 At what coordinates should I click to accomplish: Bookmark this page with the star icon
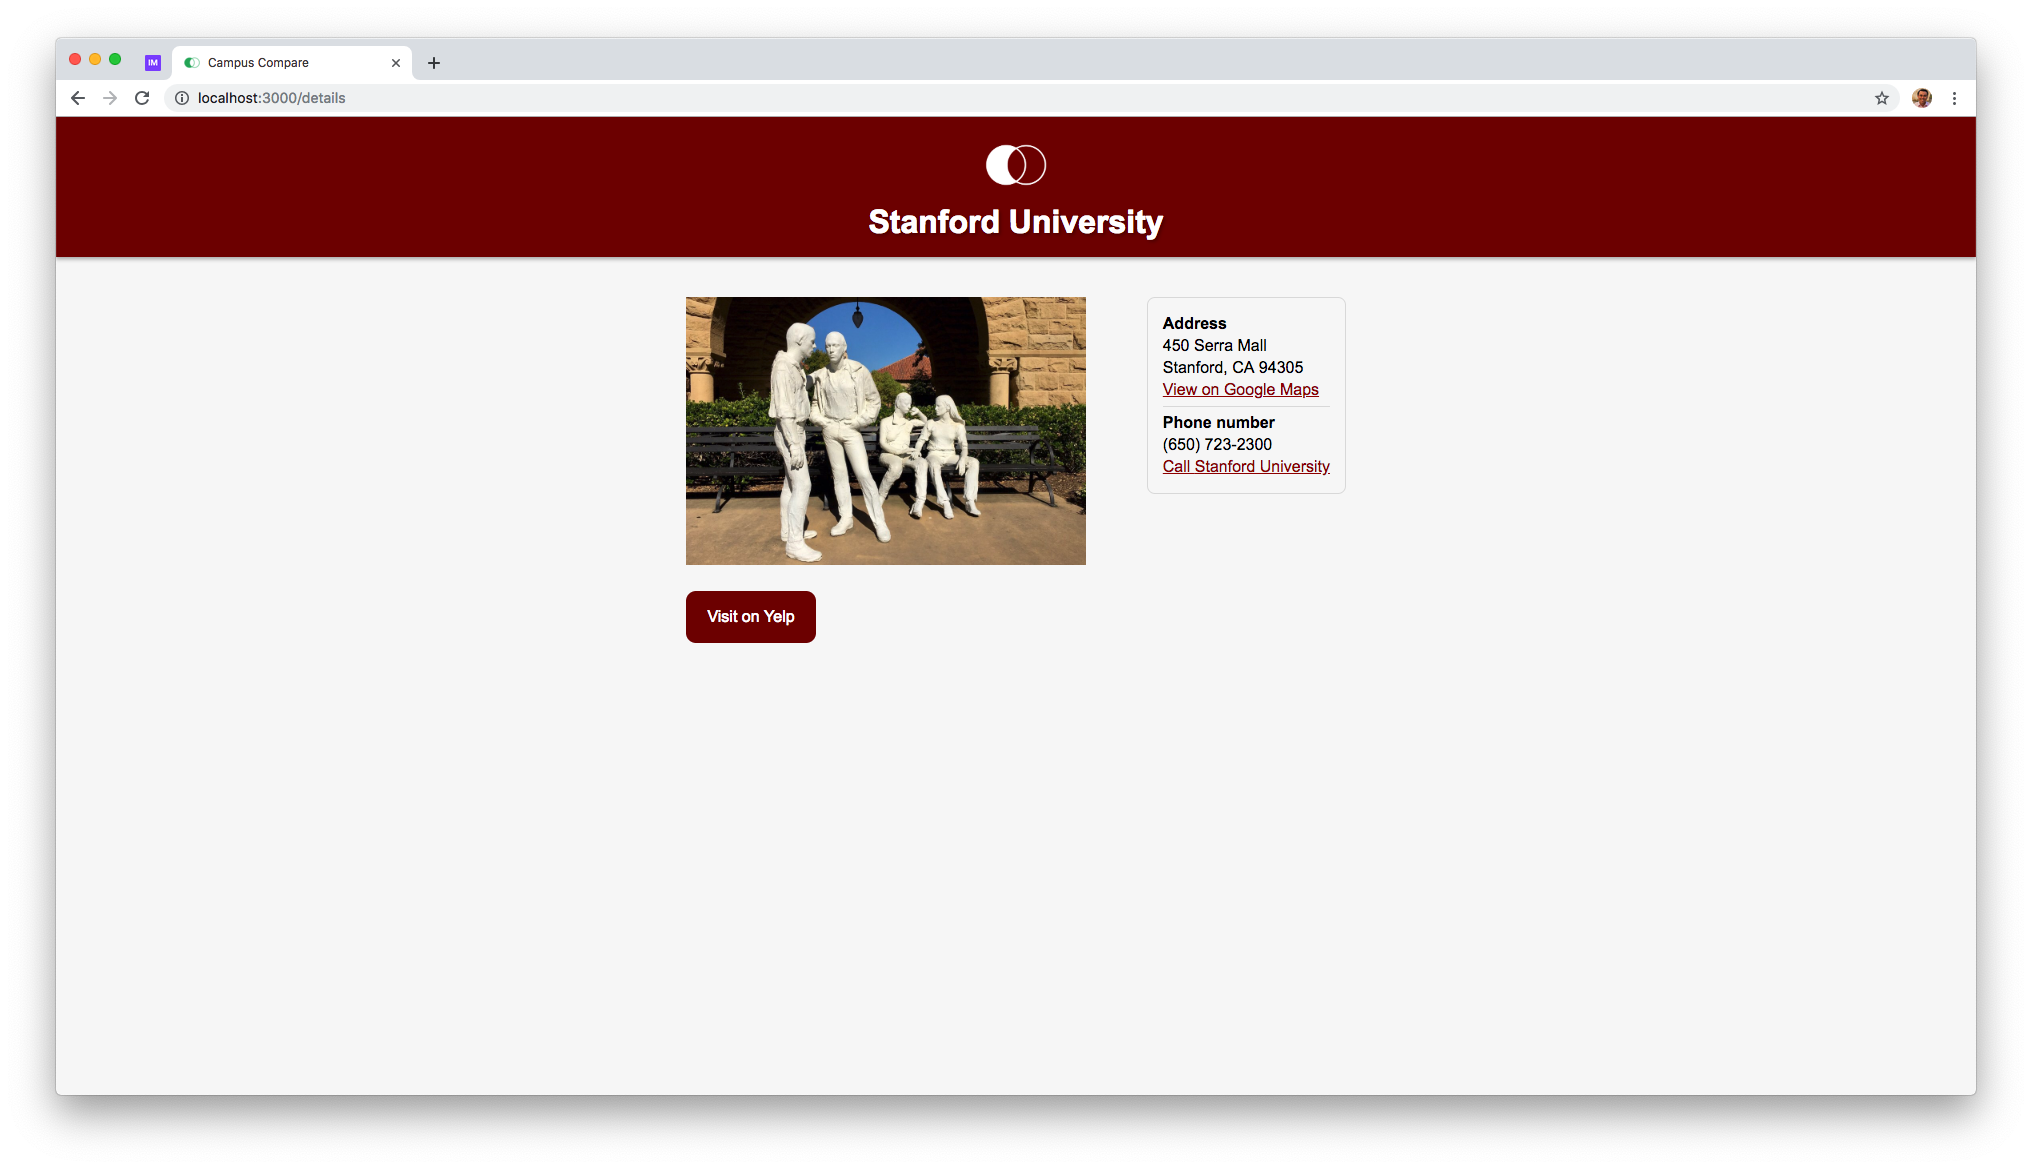coord(1882,98)
